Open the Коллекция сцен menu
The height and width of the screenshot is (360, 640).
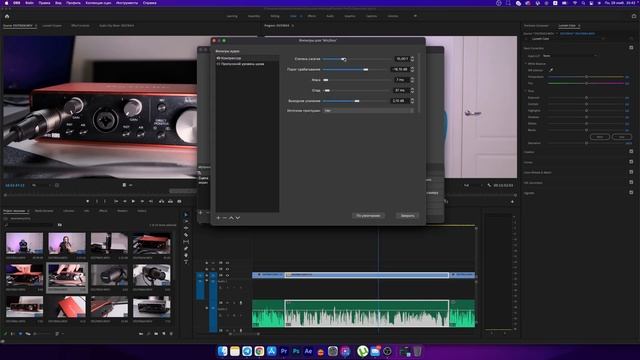coord(98,3)
